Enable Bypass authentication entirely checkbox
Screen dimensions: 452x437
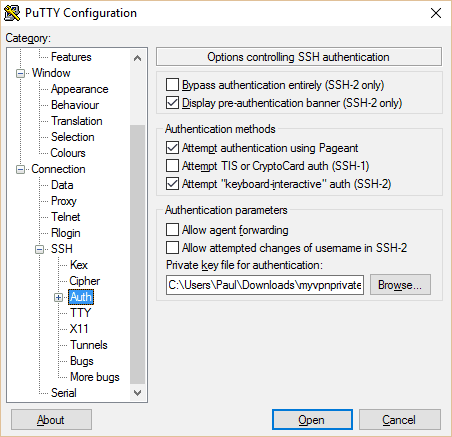click(172, 85)
